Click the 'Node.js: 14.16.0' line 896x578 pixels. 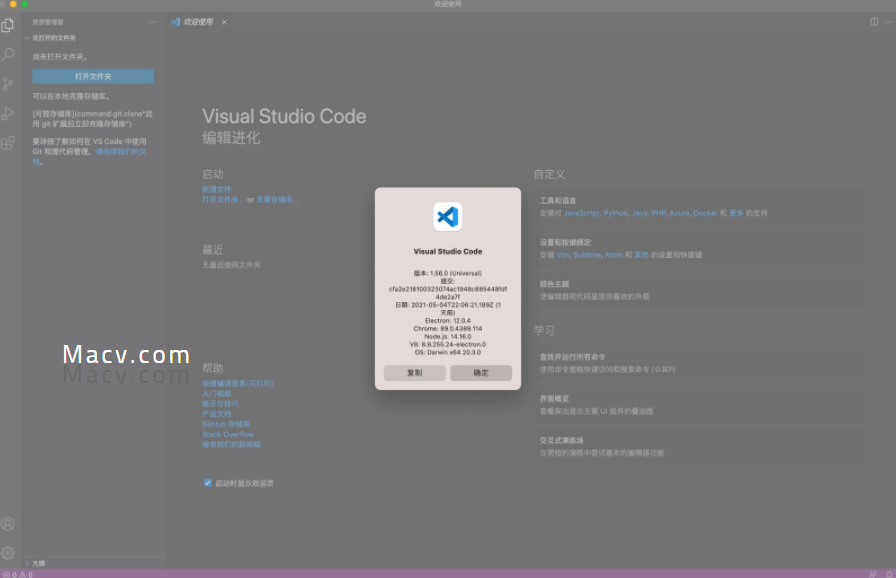(448, 337)
